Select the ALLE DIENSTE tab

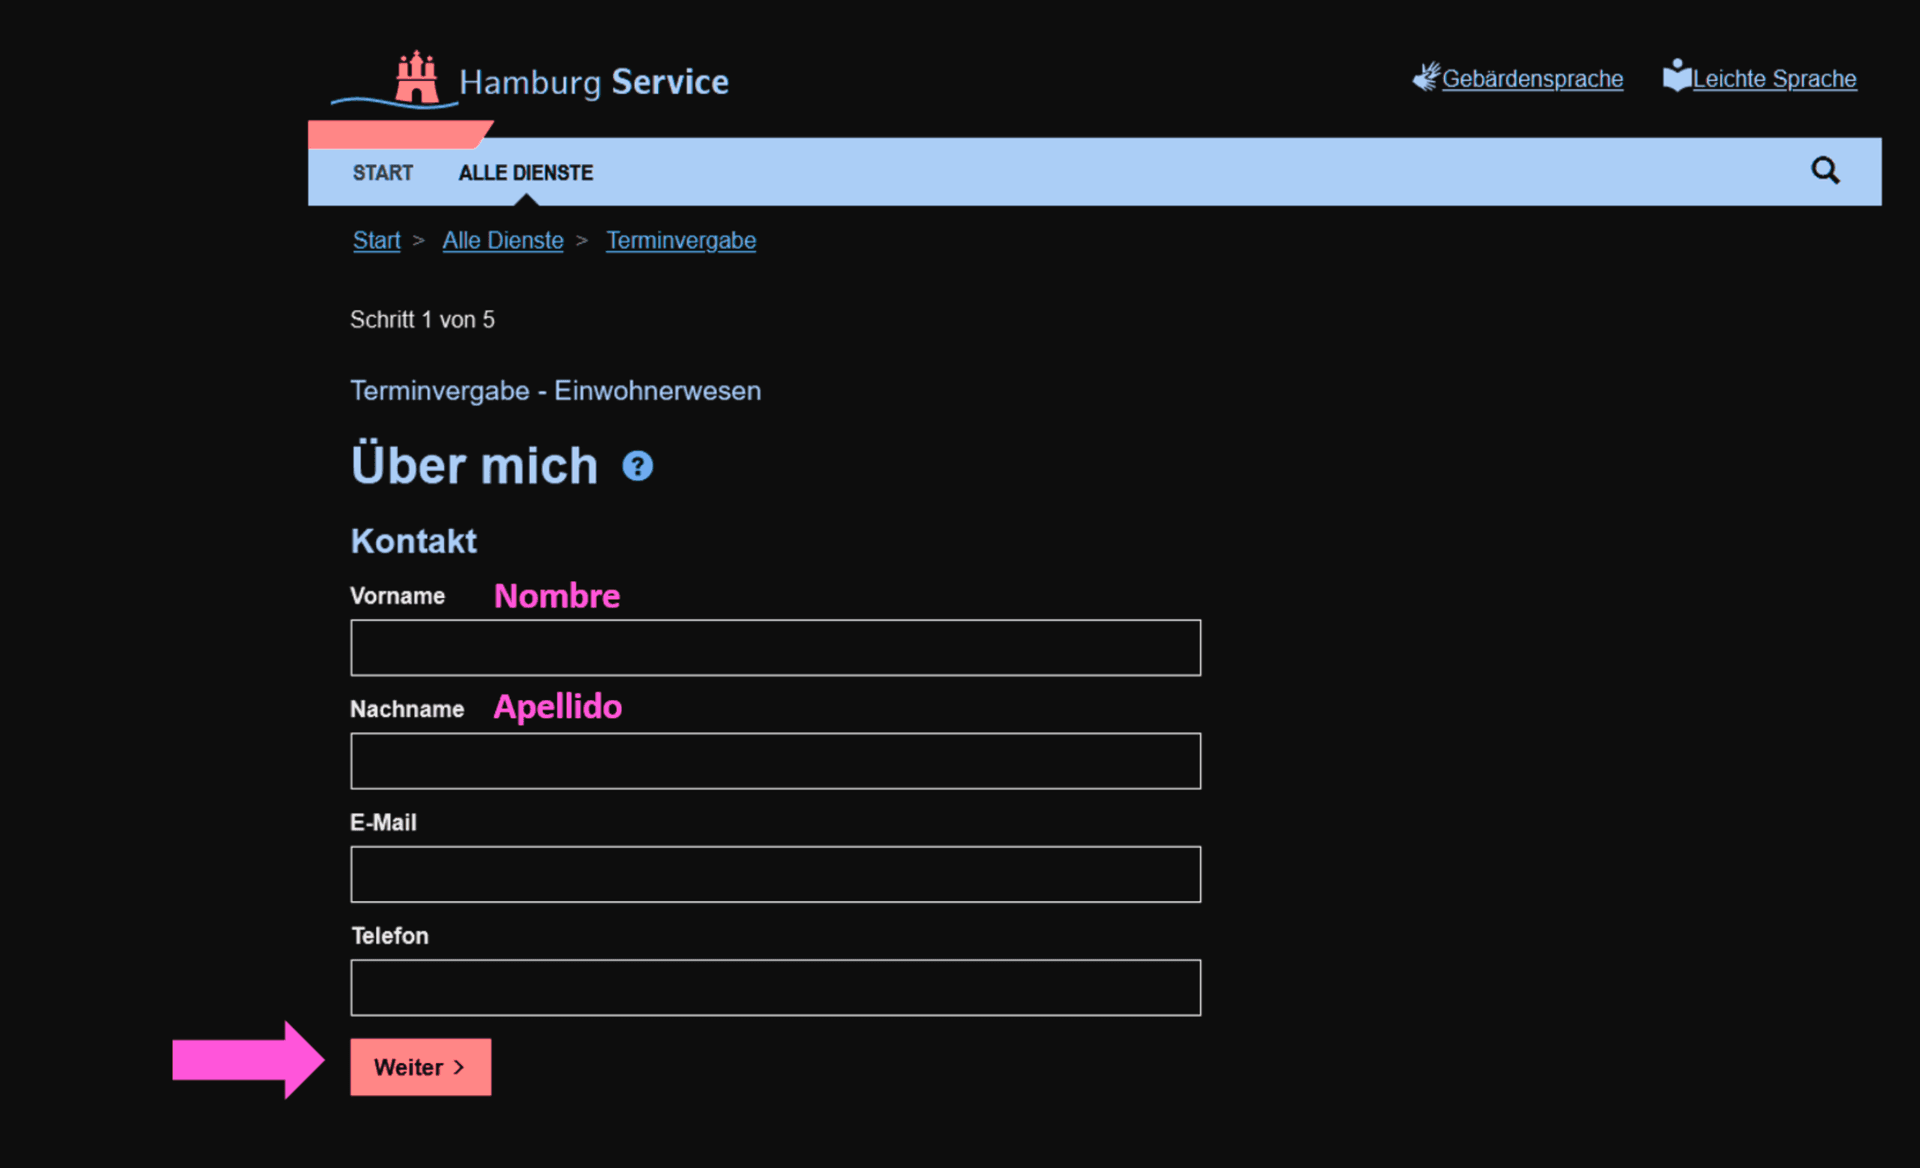[525, 172]
